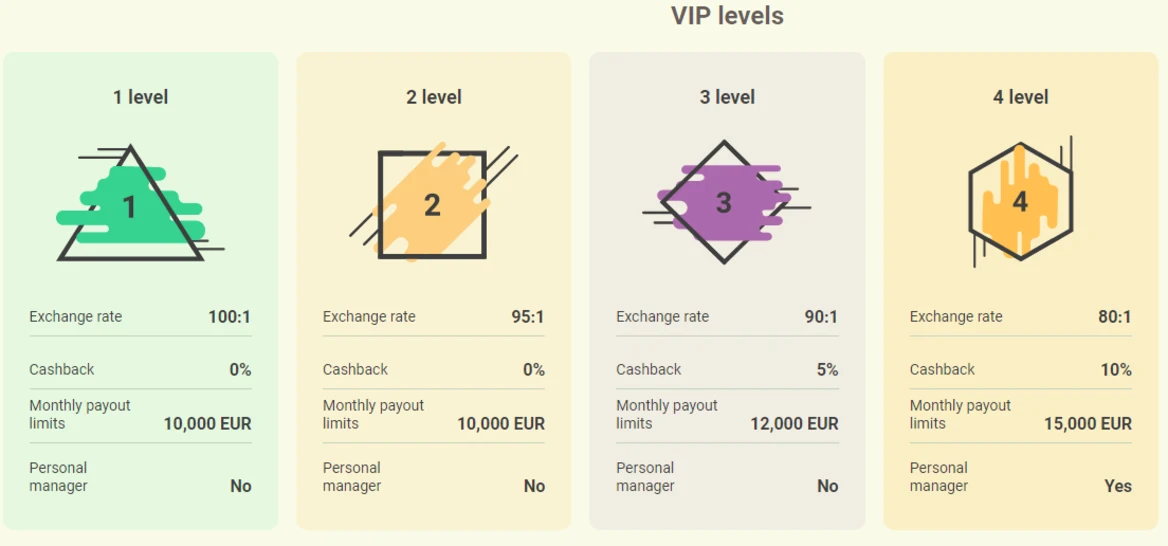This screenshot has height=546, width=1168.
Task: Select the "4 level" card heading
Action: (x=1021, y=97)
